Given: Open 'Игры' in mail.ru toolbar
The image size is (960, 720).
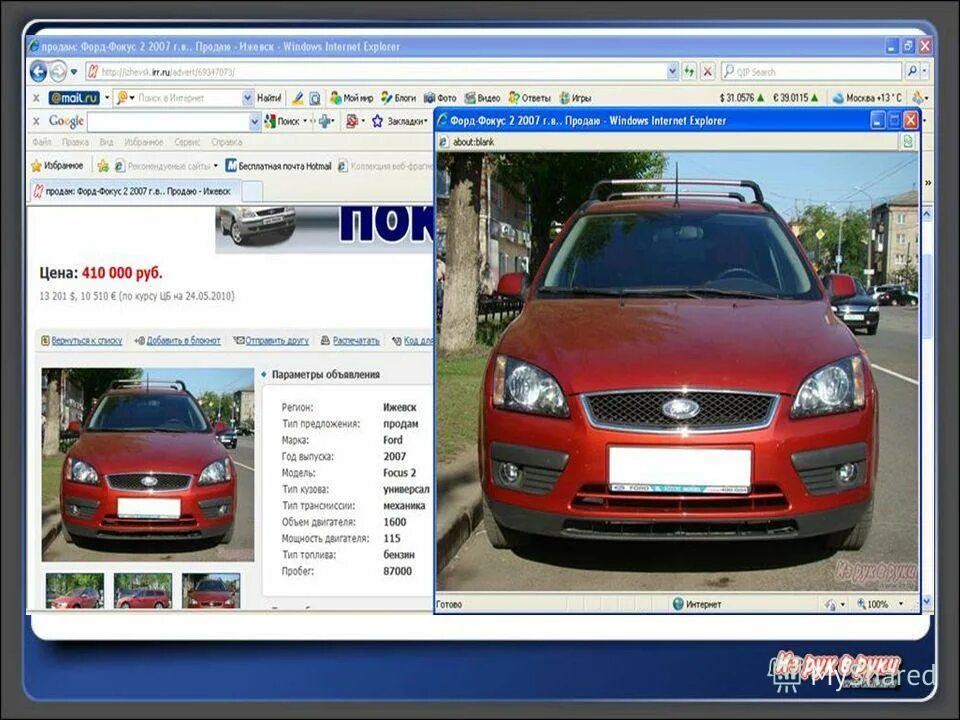Looking at the screenshot, I should [x=576, y=98].
